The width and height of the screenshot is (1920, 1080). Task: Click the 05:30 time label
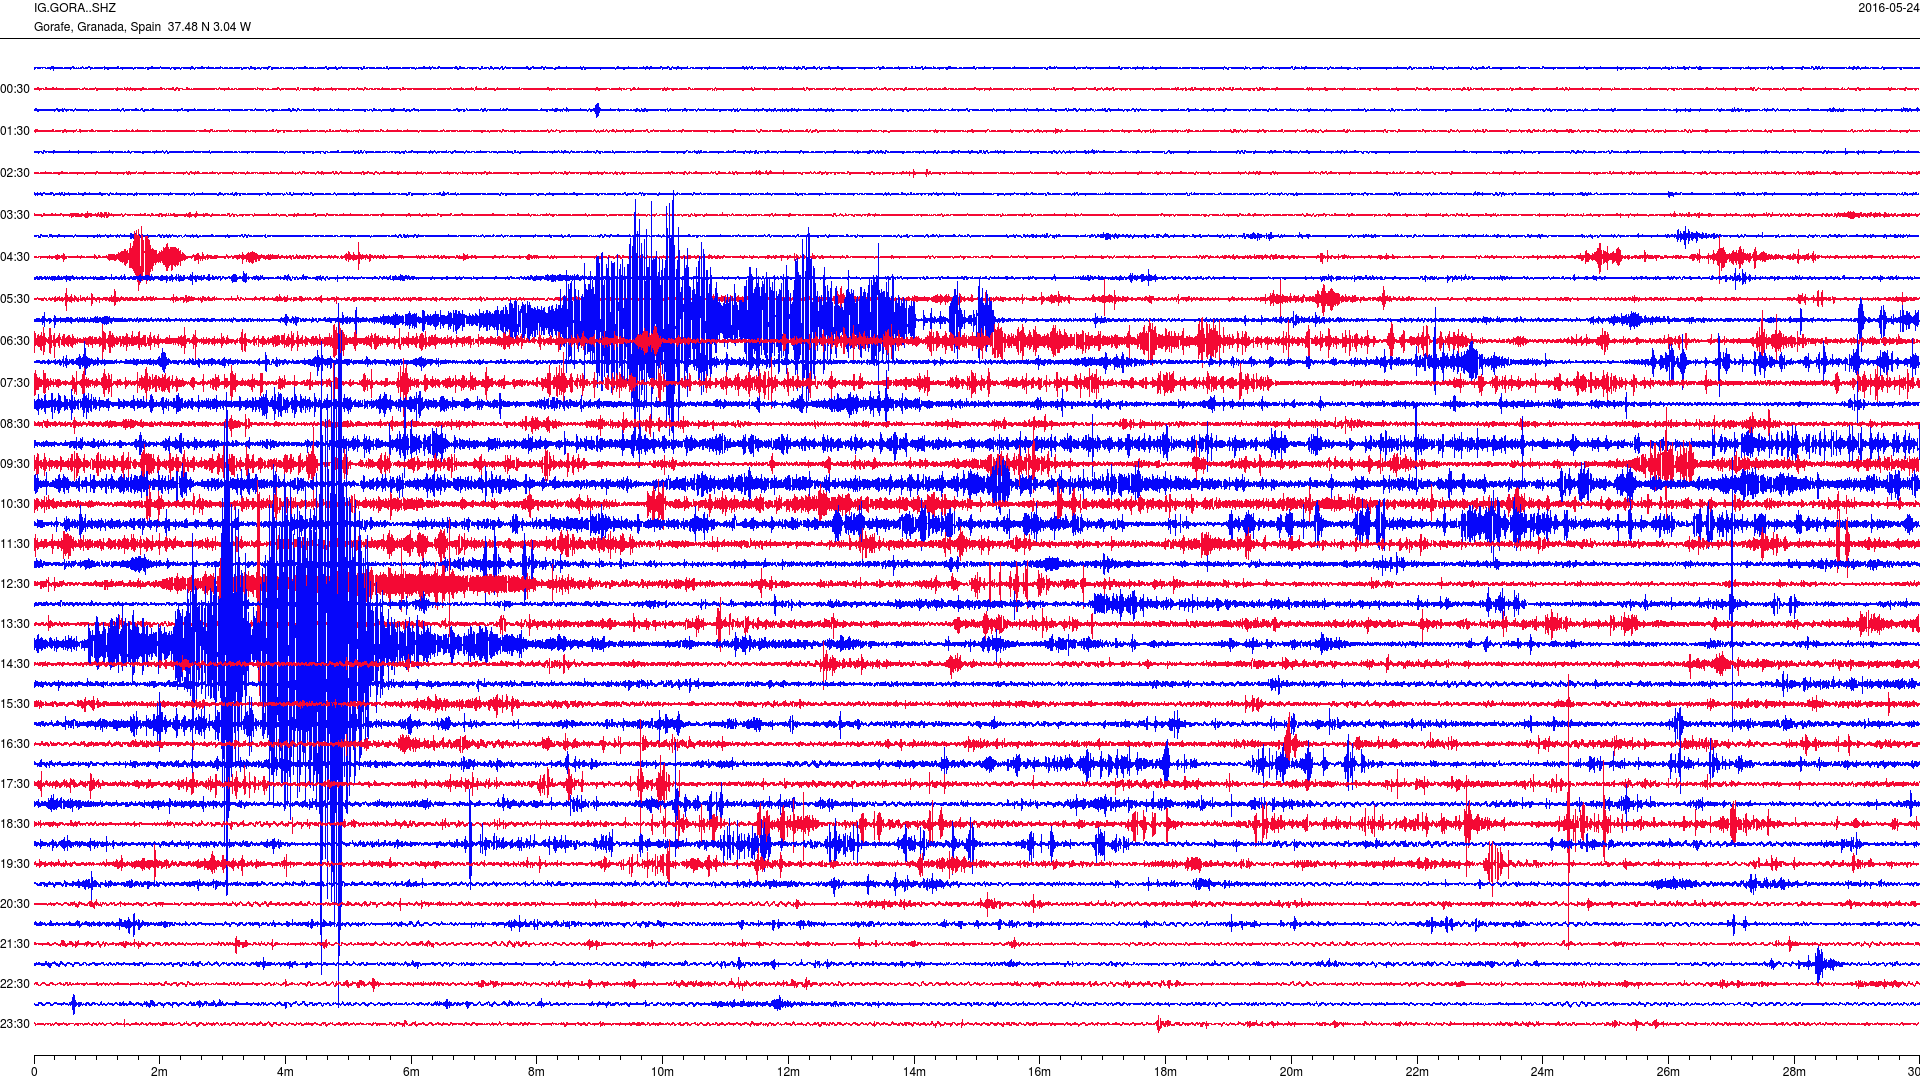pyautogui.click(x=15, y=299)
